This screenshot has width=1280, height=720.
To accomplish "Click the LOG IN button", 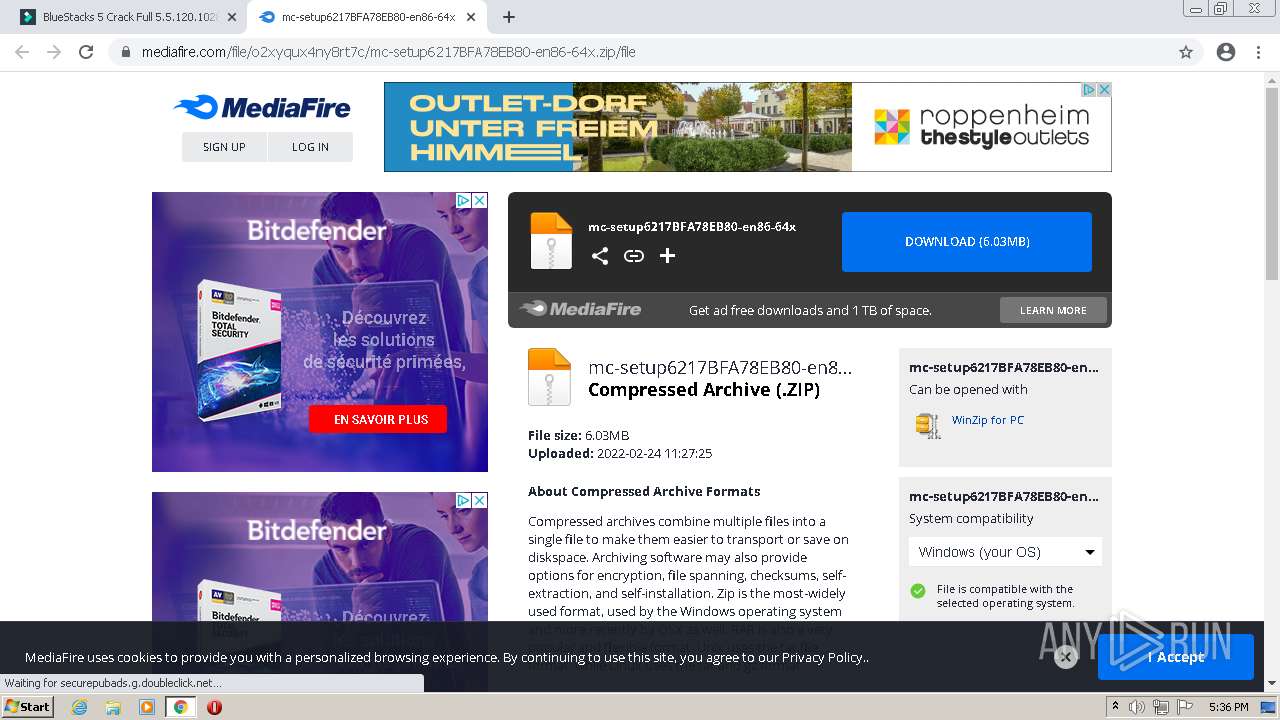I will (x=310, y=146).
